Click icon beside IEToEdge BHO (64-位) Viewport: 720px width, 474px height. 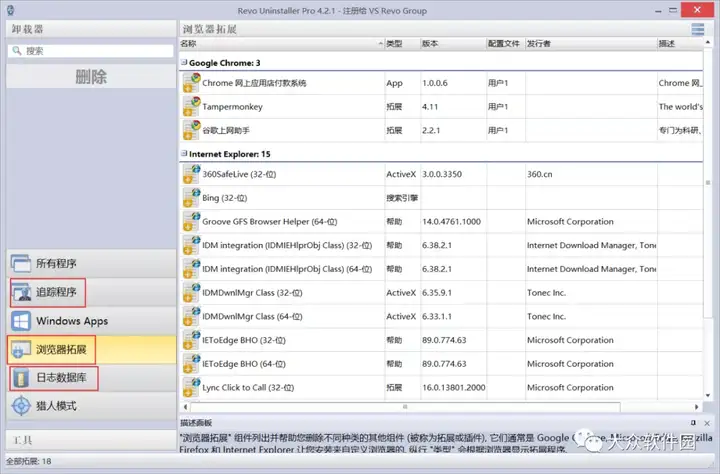191,364
